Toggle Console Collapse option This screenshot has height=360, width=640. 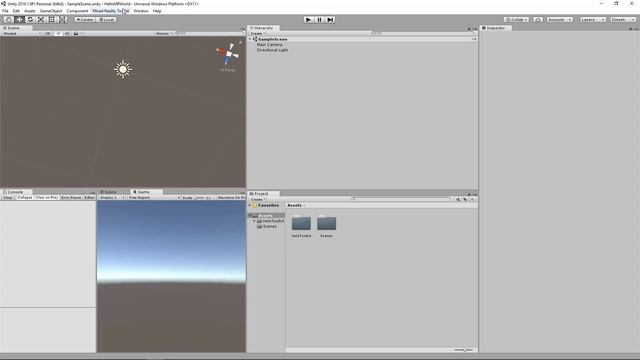coord(25,198)
